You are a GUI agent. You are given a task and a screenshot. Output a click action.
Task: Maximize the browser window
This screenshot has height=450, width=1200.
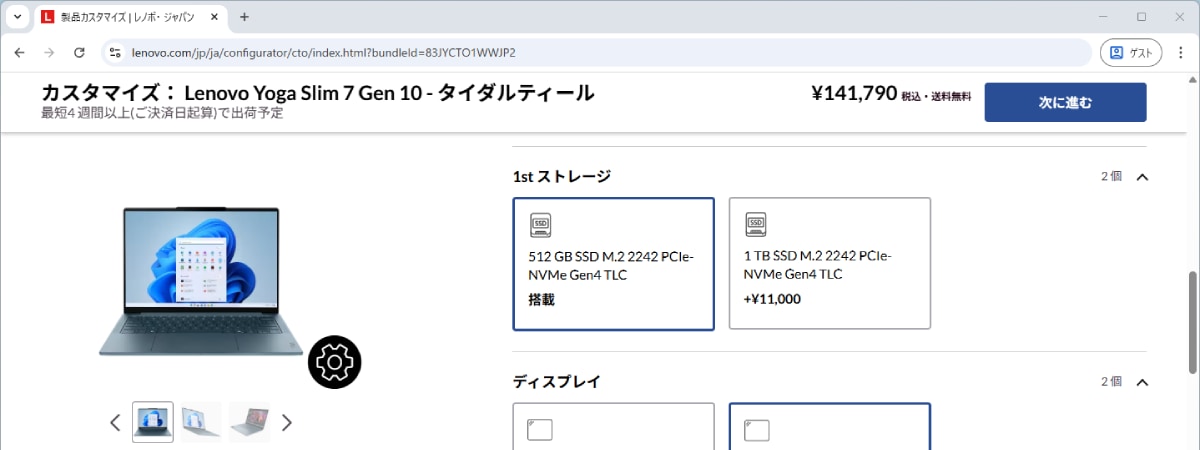click(1141, 17)
